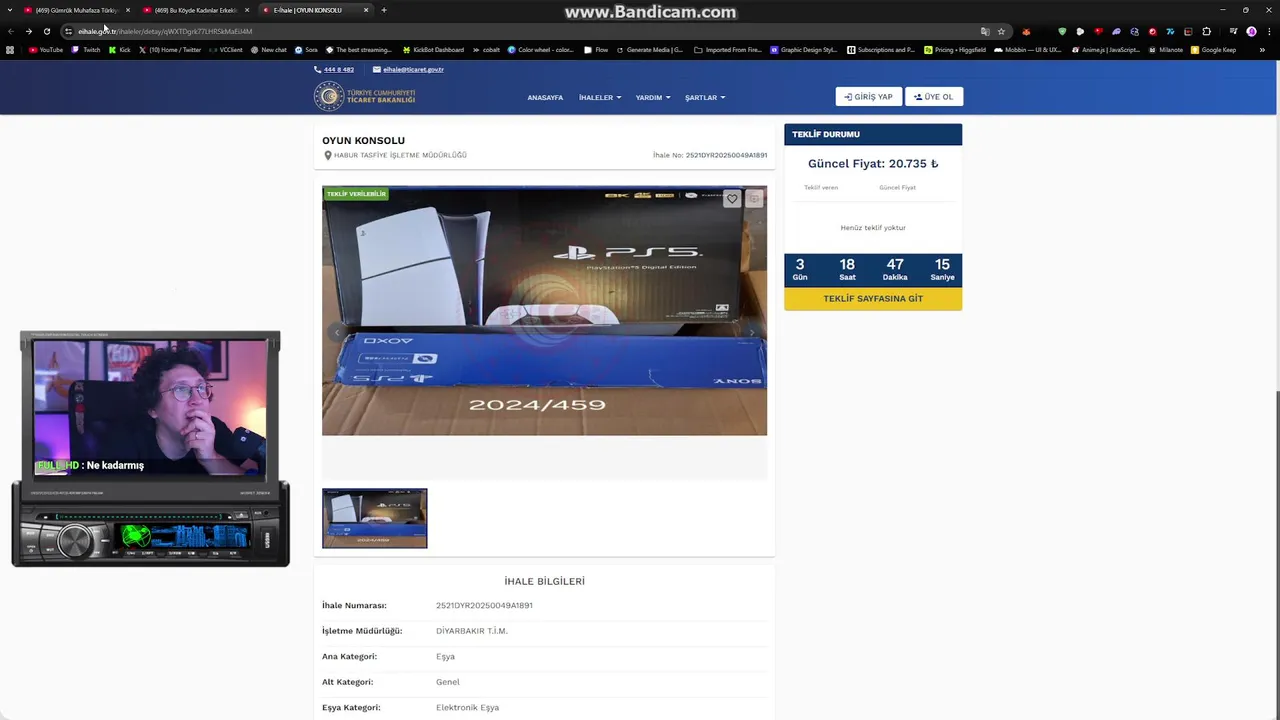The height and width of the screenshot is (720, 1280).
Task: Expand the YARDIM dropdown menu
Action: pyautogui.click(x=653, y=98)
